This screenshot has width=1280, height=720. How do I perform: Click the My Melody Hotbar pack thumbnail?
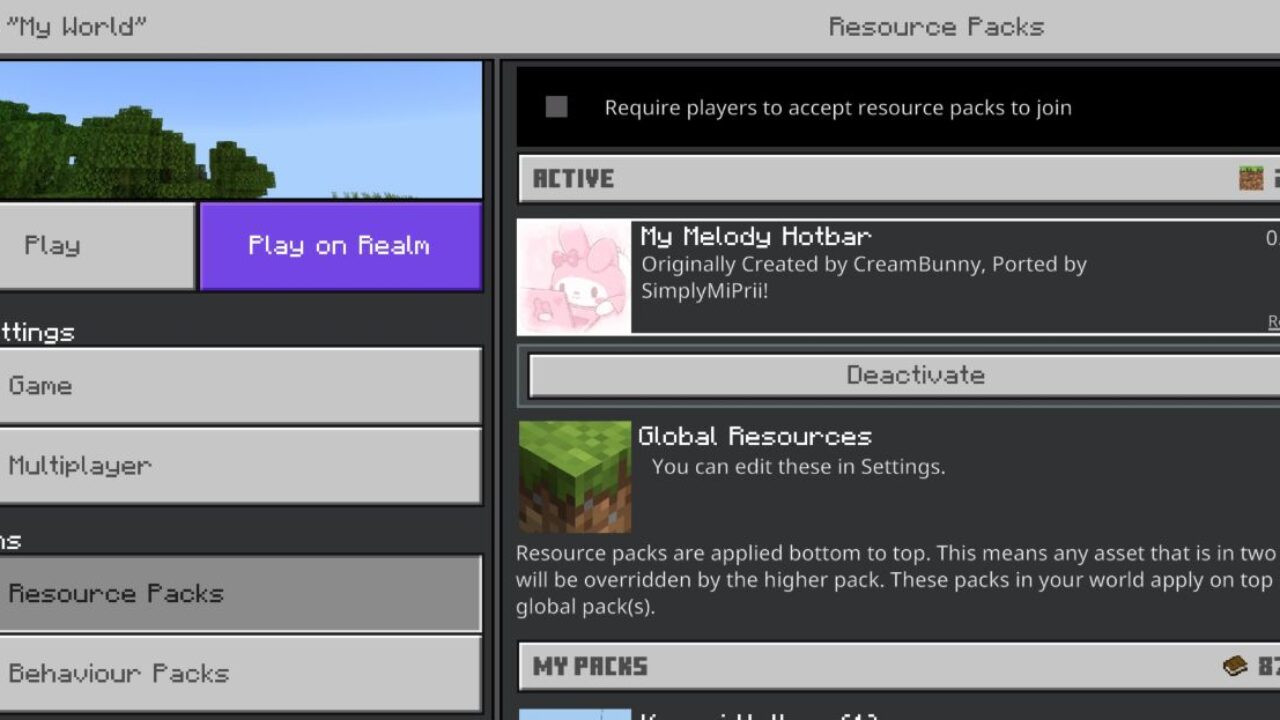[x=574, y=277]
